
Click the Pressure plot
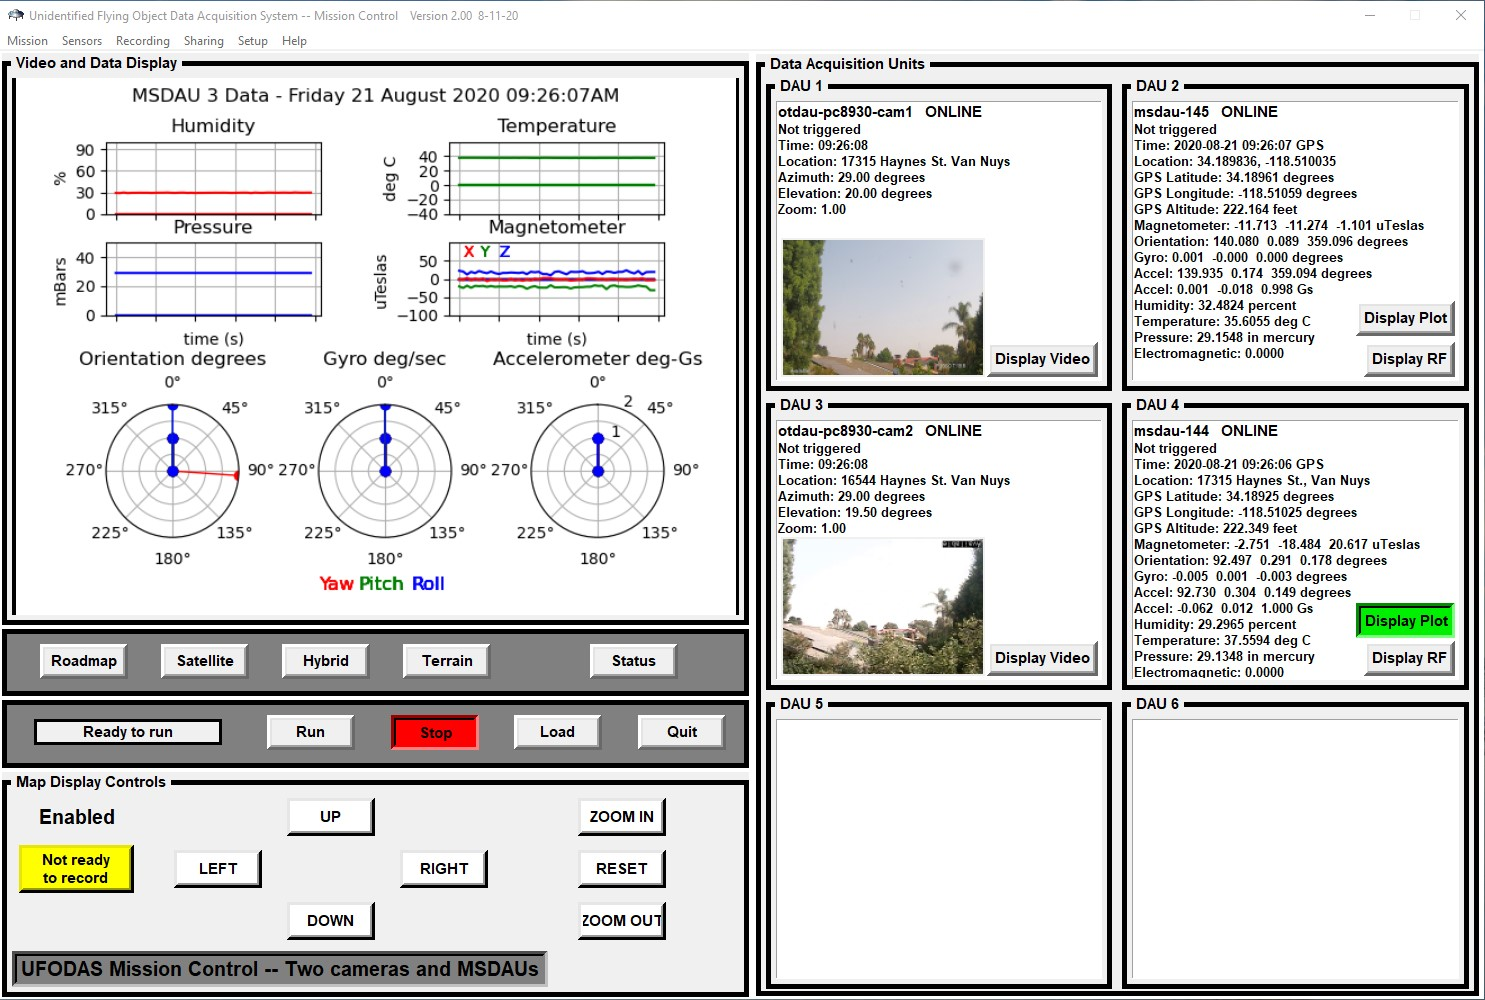click(214, 279)
